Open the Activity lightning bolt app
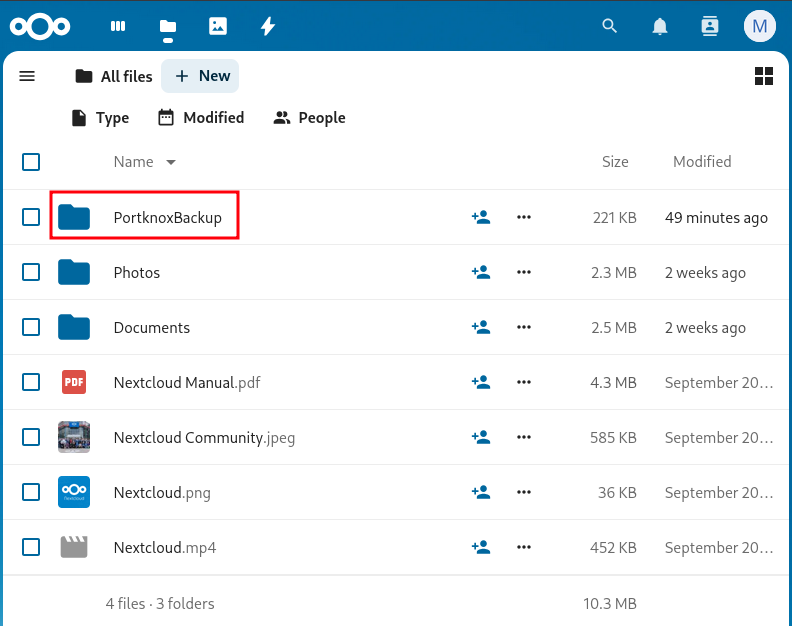Image resolution: width=792 pixels, height=626 pixels. (x=267, y=27)
